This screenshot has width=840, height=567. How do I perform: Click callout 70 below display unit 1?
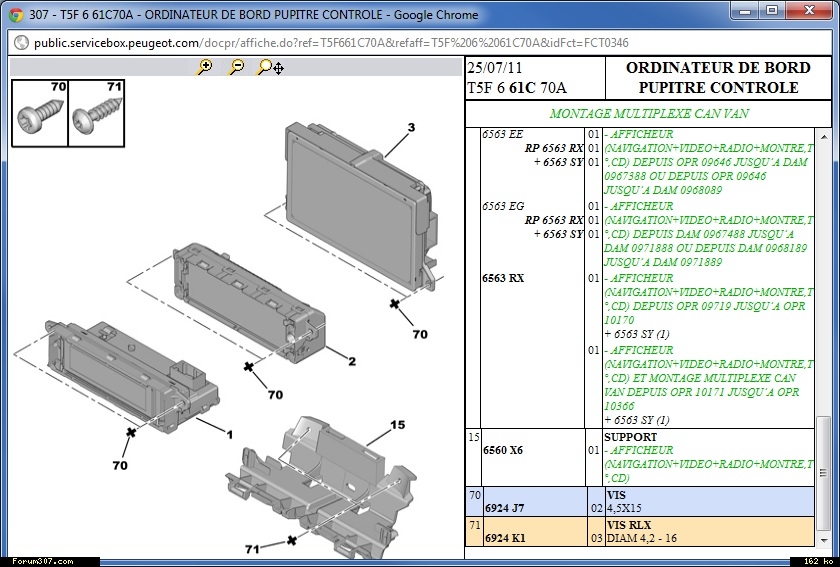click(120, 465)
